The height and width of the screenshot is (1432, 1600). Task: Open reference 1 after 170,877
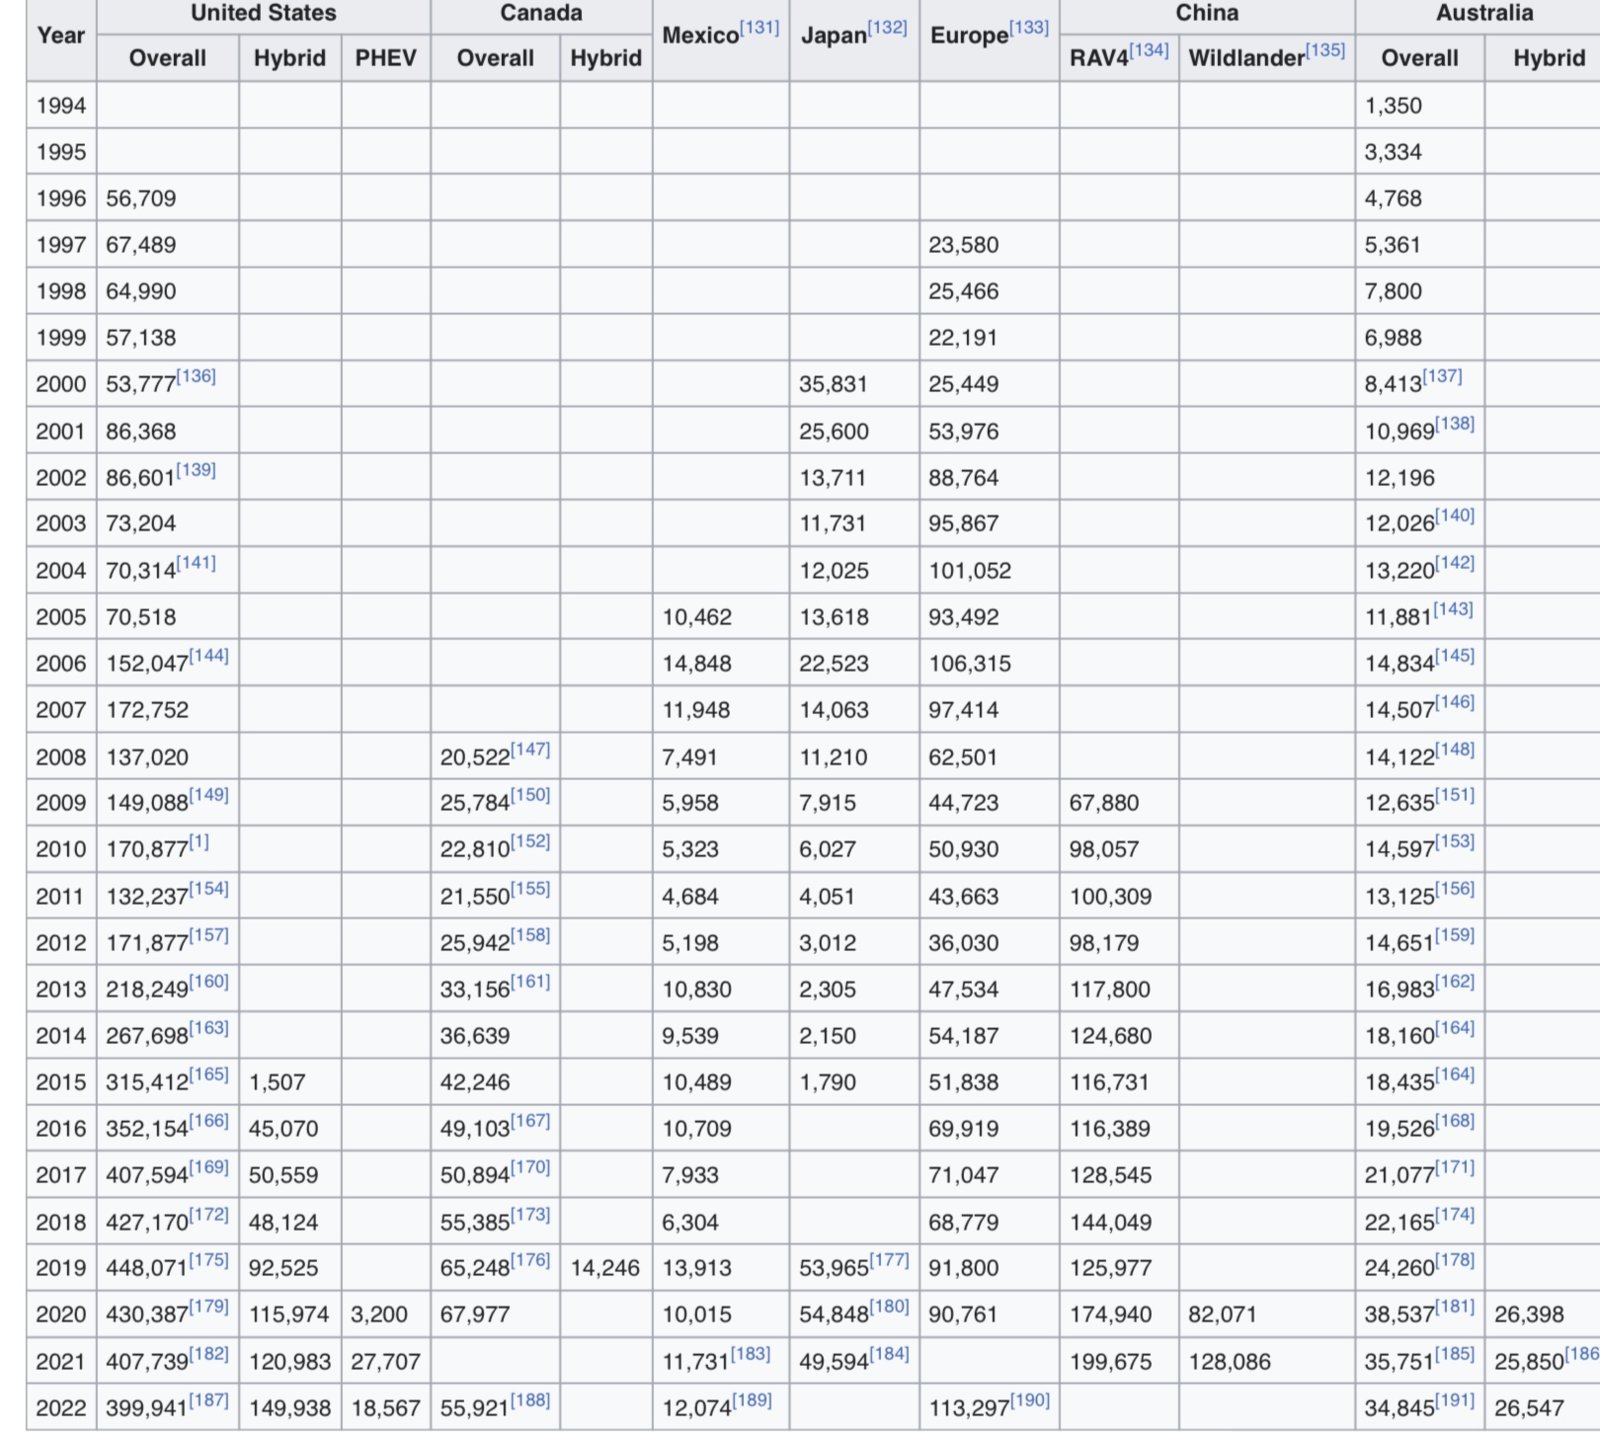(199, 842)
